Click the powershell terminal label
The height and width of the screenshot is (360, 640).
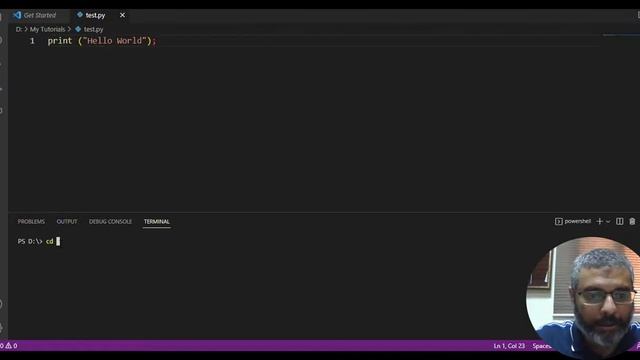point(578,221)
